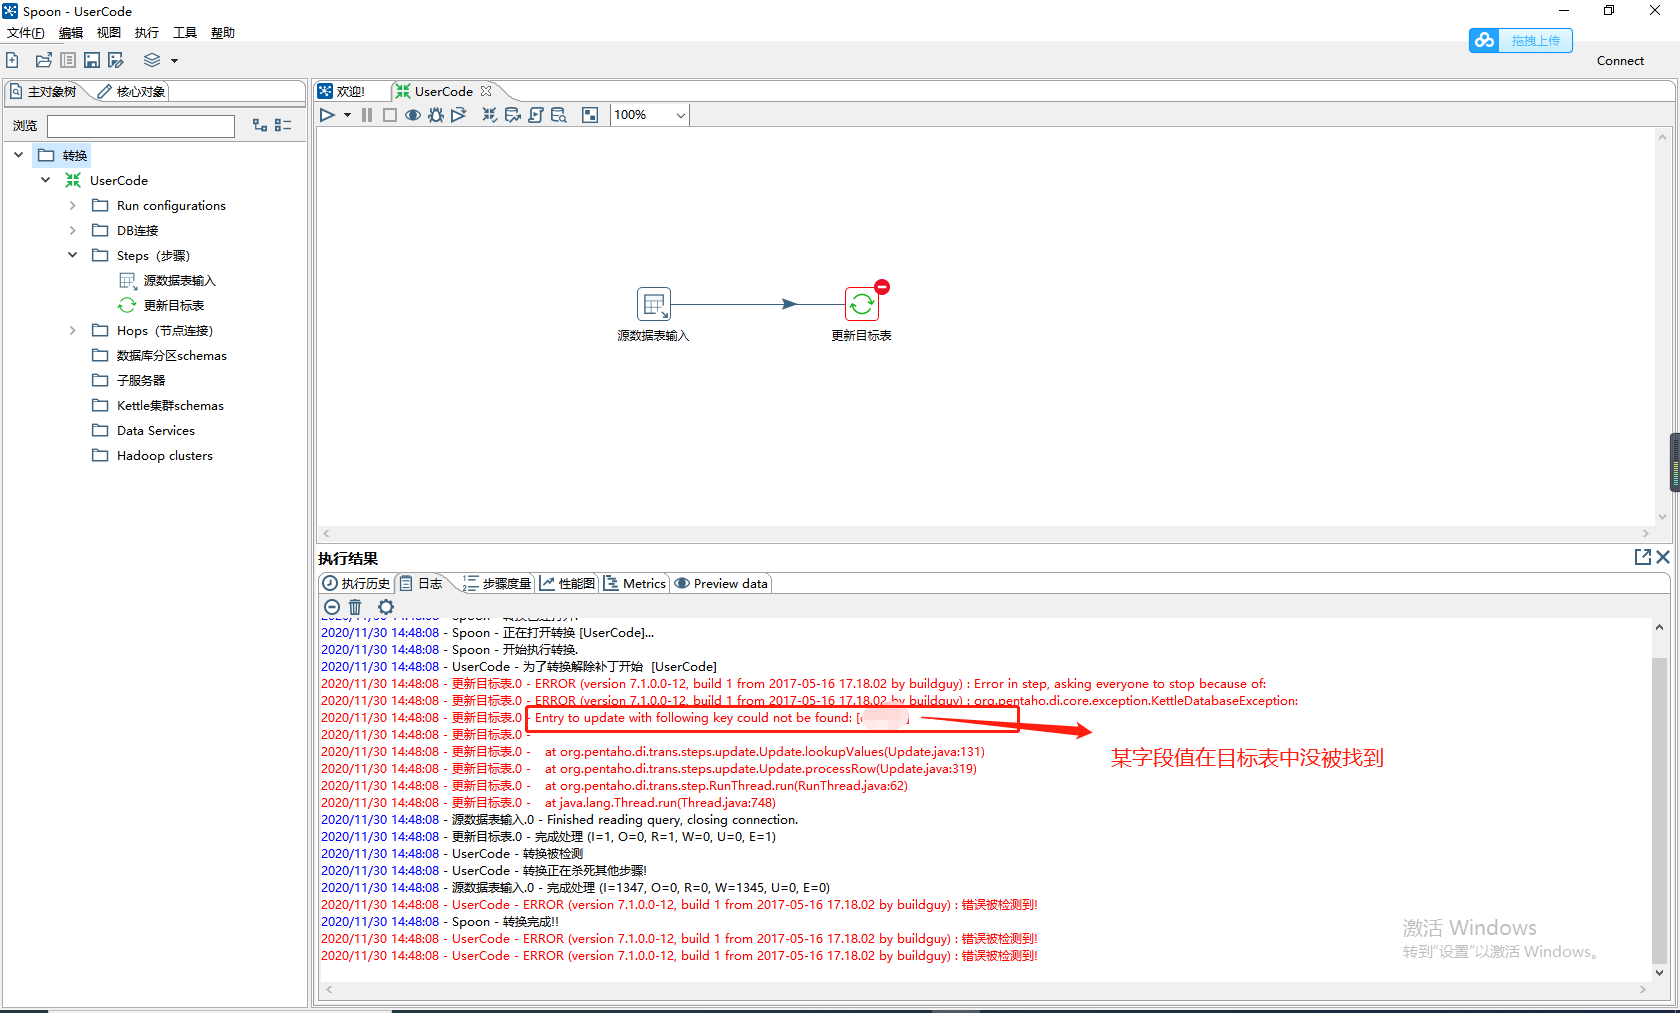Viewport: 1680px width, 1013px height.
Task: Stop the running transformation
Action: tap(390, 115)
